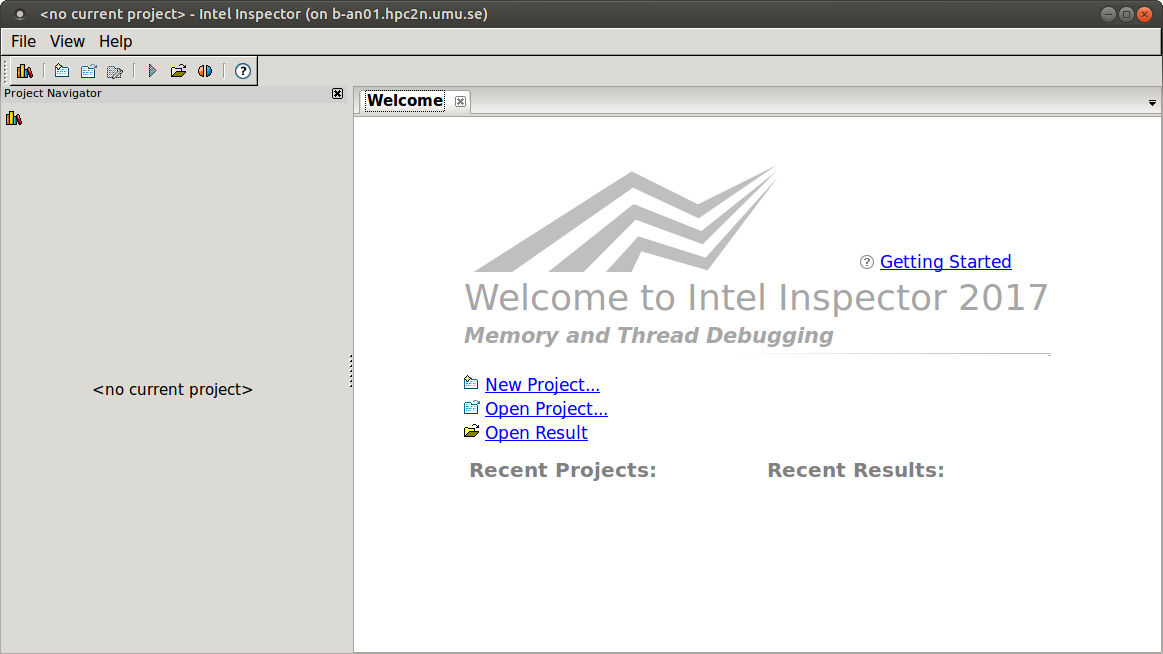The height and width of the screenshot is (654, 1163).
Task: Click the Help question mark toolbar icon
Action: pos(243,71)
